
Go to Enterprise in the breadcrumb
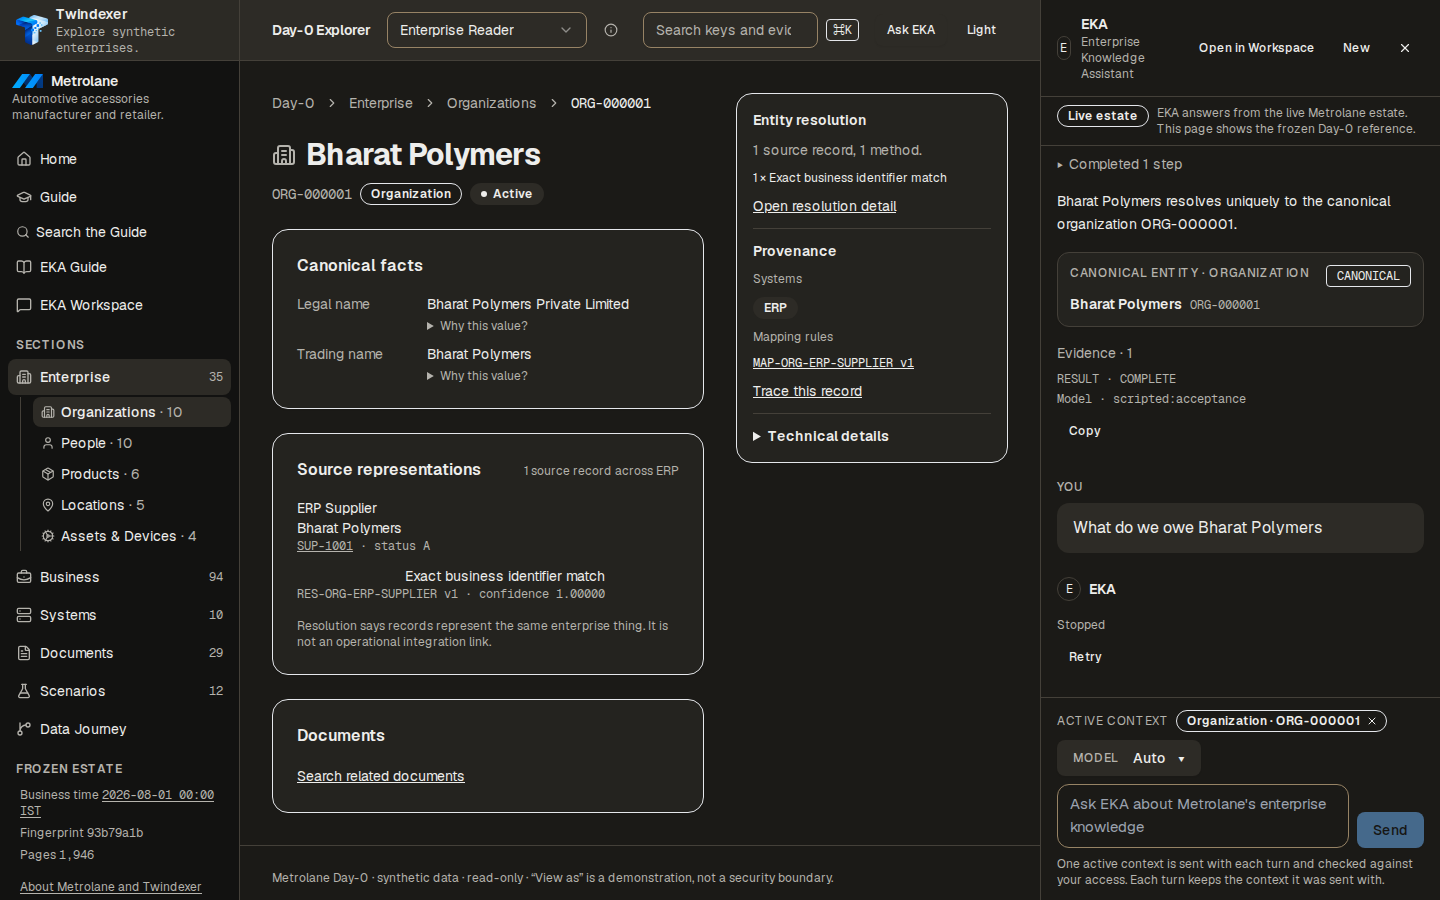(x=380, y=103)
